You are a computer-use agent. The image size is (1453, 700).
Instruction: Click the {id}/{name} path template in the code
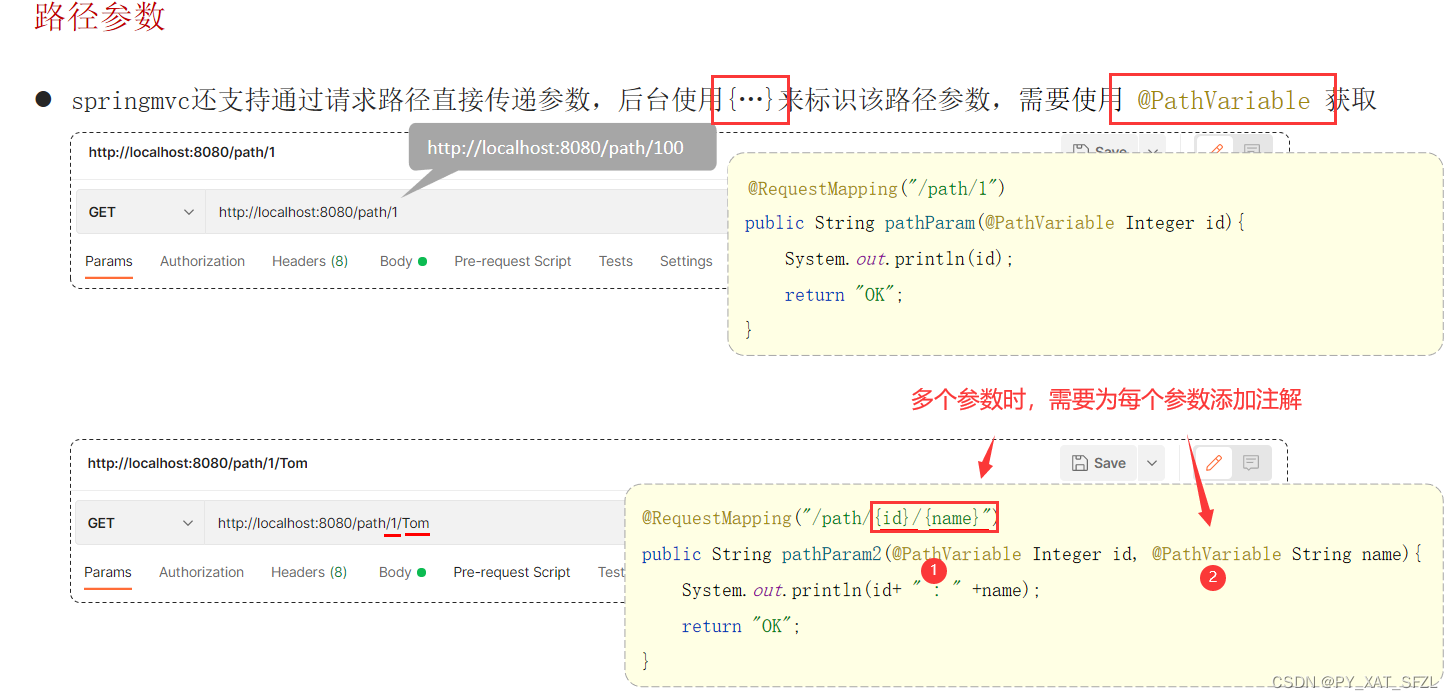click(934, 517)
